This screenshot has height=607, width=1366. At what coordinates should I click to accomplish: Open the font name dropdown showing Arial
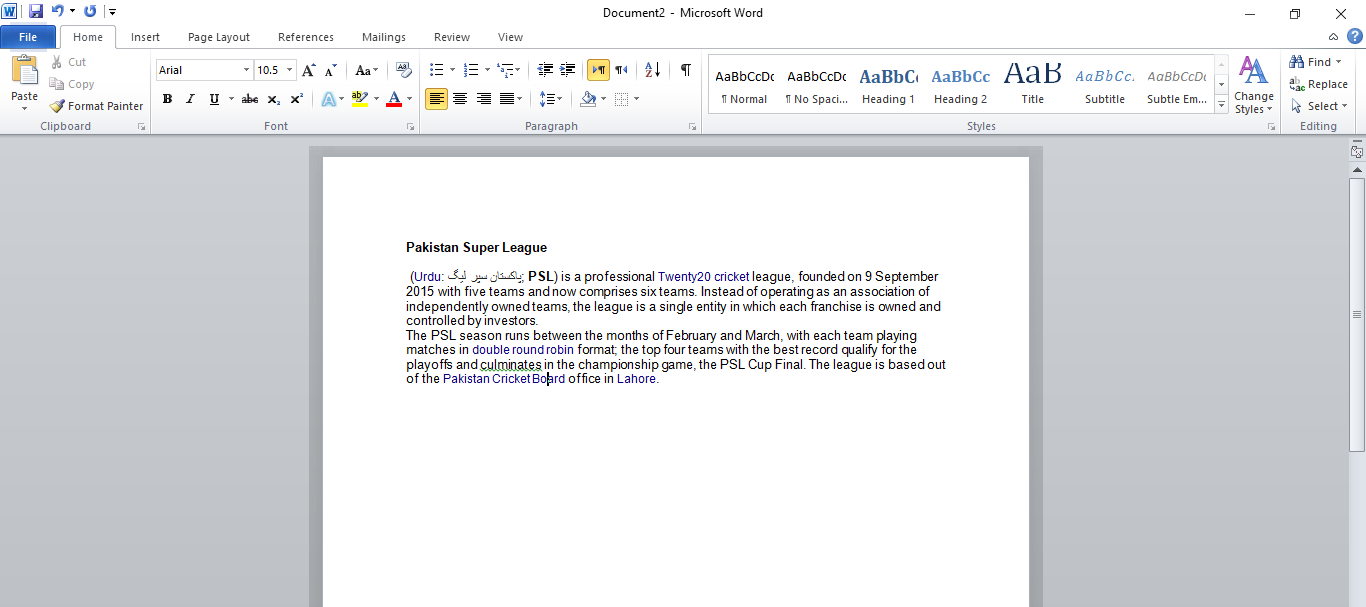(x=204, y=70)
